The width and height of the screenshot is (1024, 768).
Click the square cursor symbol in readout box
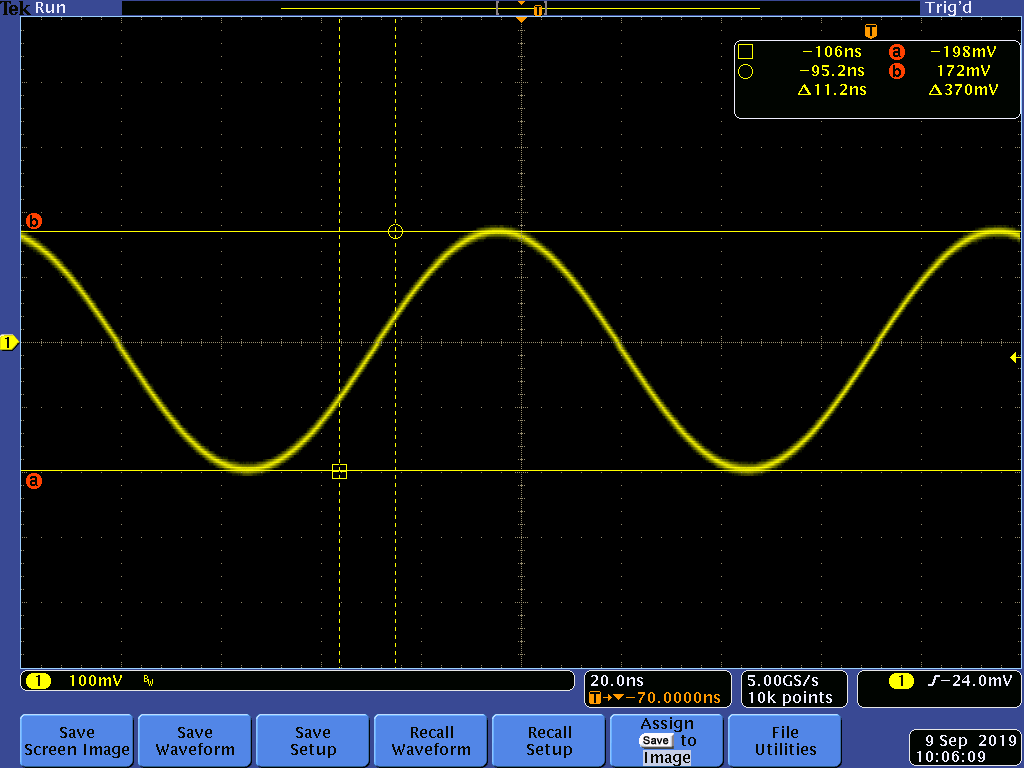pyautogui.click(x=745, y=52)
